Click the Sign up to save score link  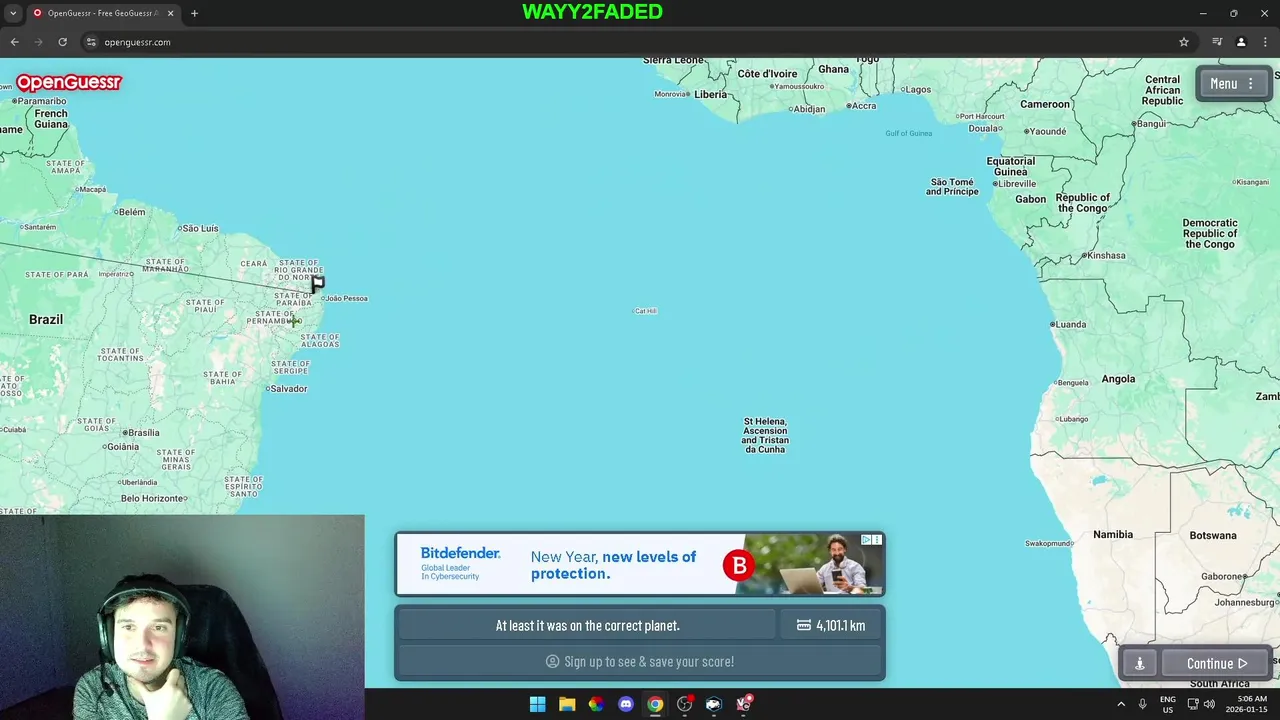pos(640,662)
